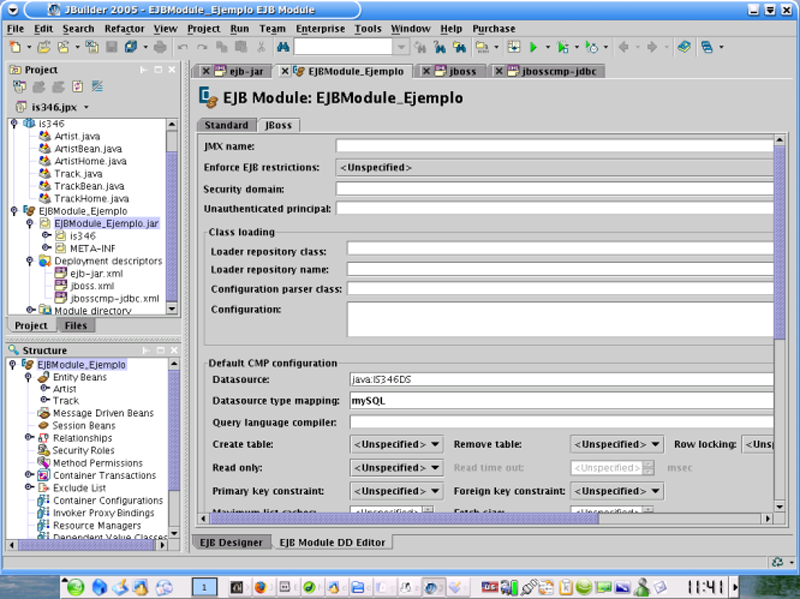Click the Open file folder icon
The image size is (800, 599).
click(x=42, y=47)
